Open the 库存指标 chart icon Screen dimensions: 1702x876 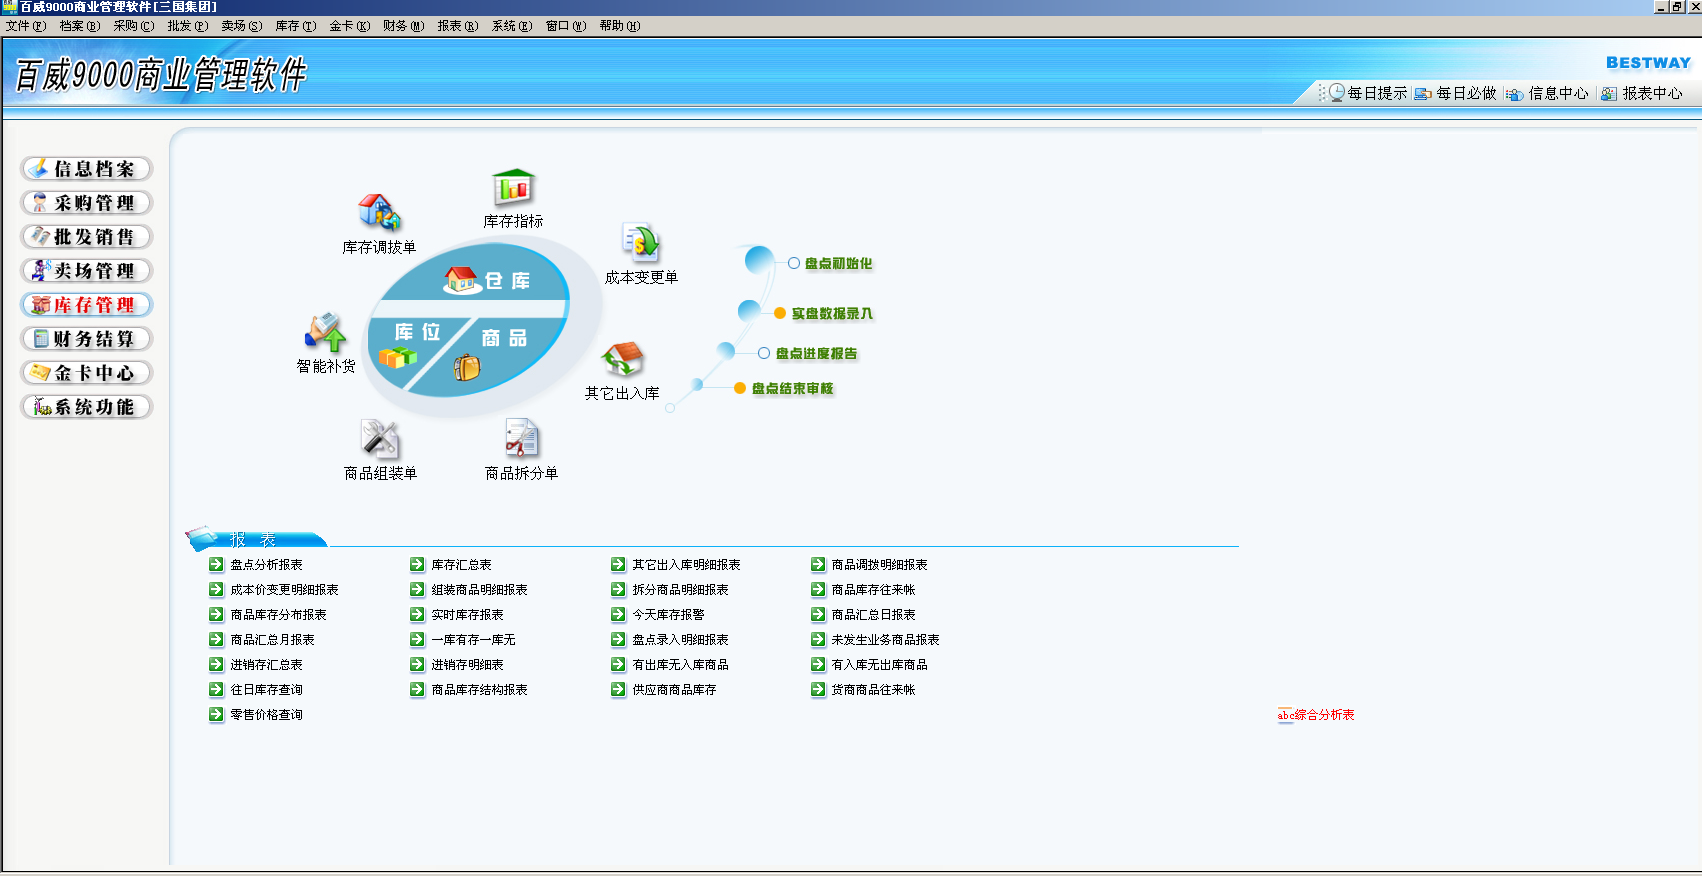pos(513,187)
